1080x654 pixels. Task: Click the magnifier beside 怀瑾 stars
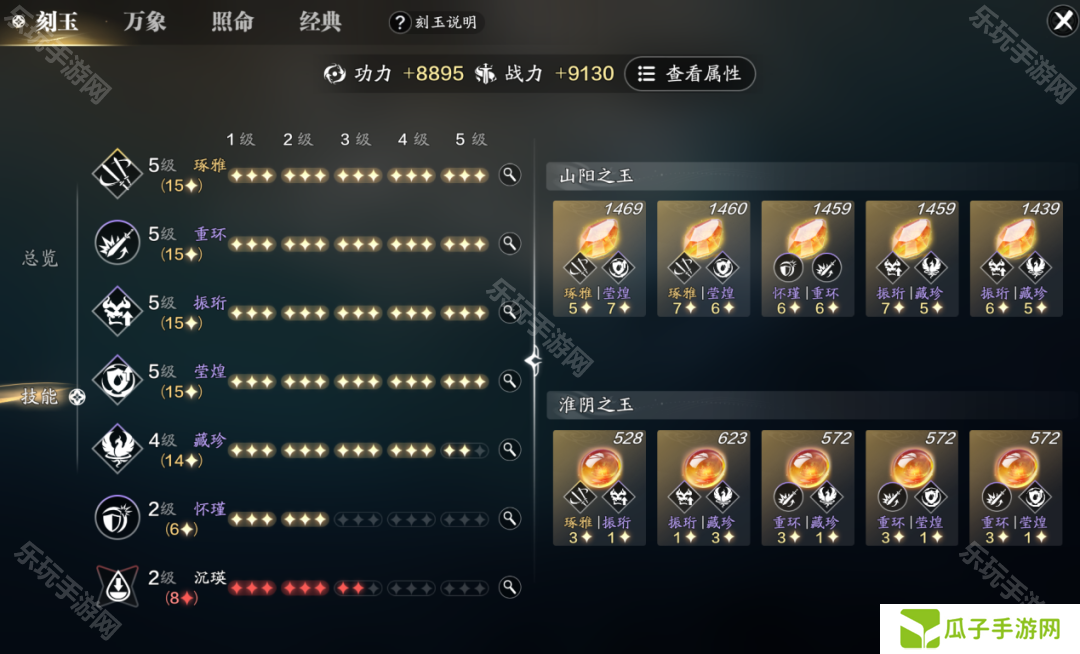(x=510, y=518)
